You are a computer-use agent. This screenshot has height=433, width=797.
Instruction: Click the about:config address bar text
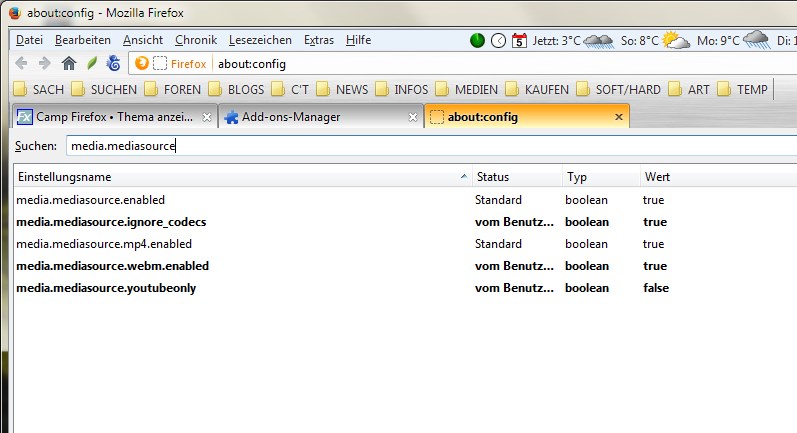point(252,64)
